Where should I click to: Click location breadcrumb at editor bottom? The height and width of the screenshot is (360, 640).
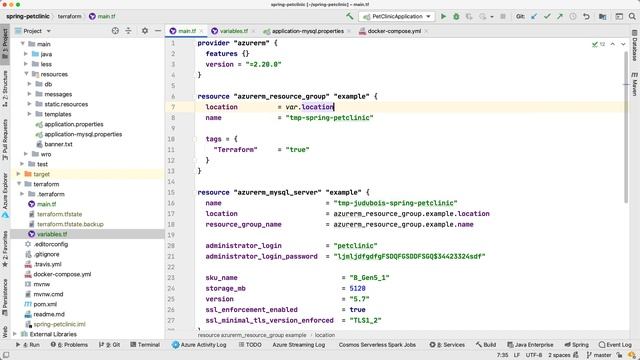click(x=325, y=335)
